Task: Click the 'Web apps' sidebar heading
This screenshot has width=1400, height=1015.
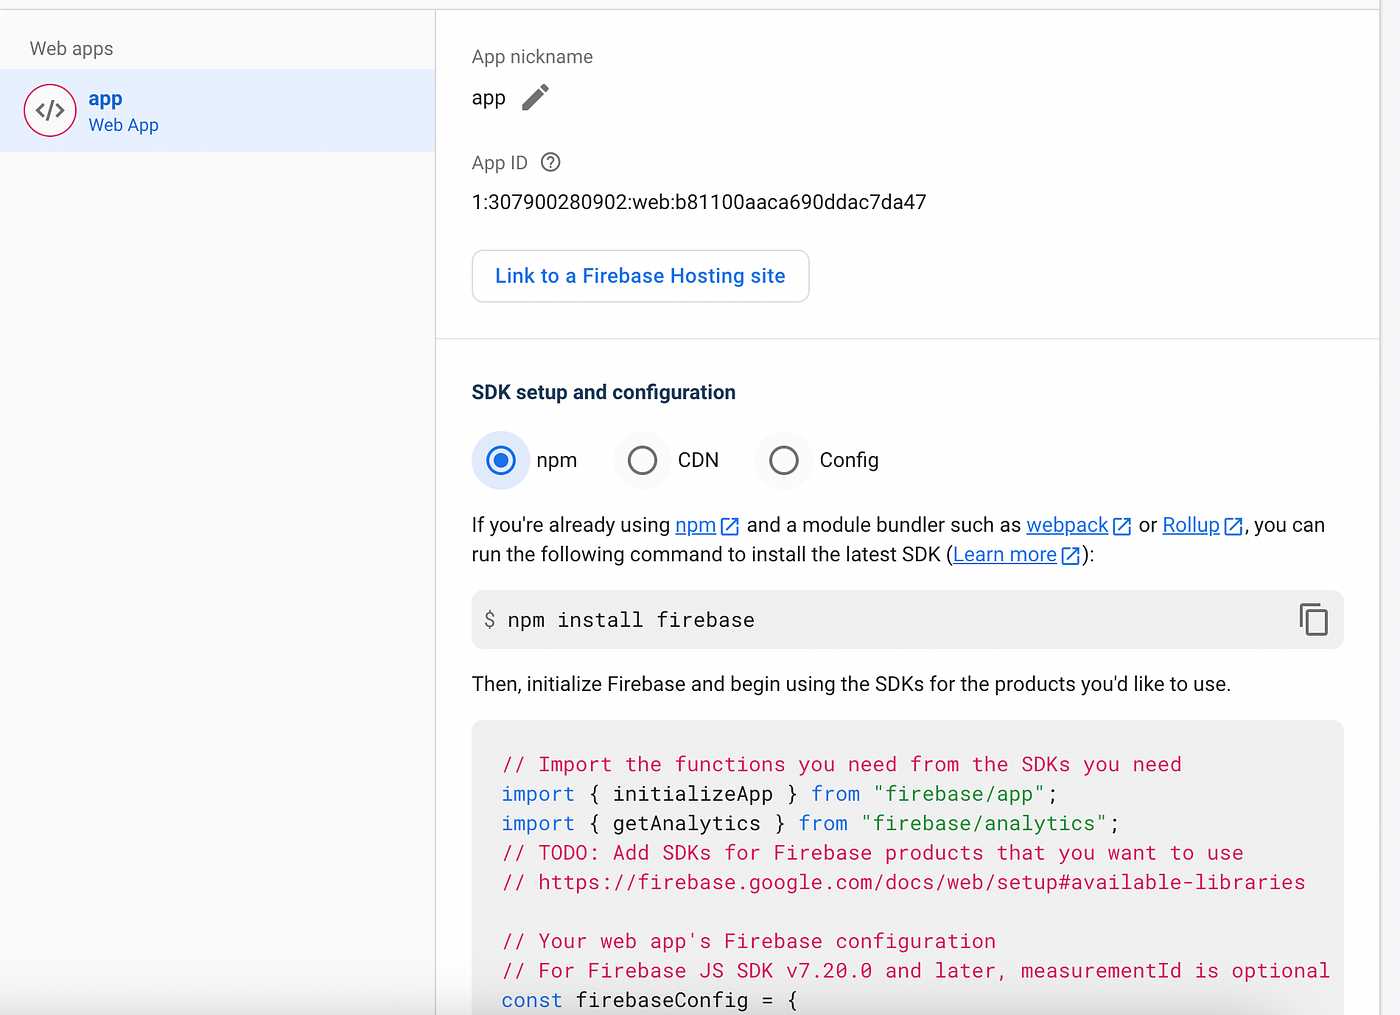Action: point(71,49)
